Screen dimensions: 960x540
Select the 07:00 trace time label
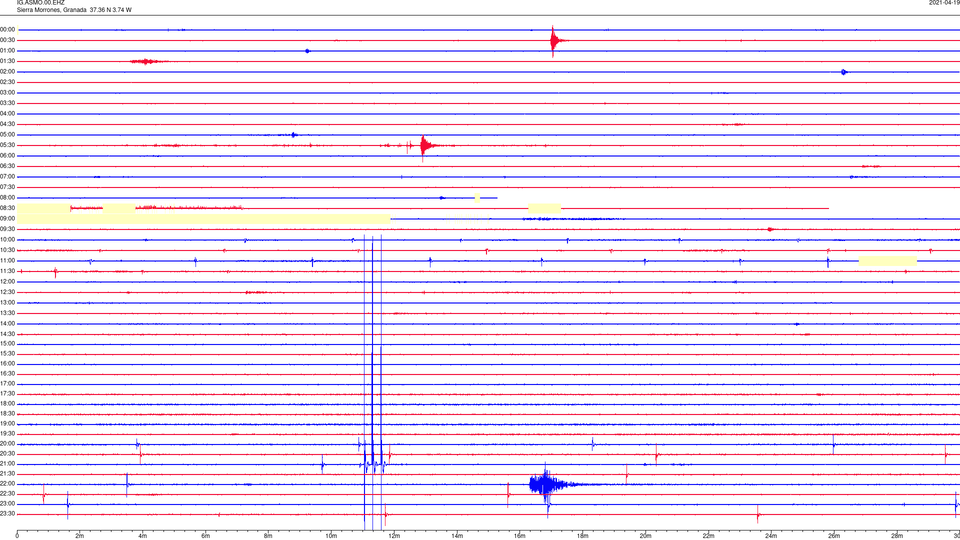[x=8, y=176]
